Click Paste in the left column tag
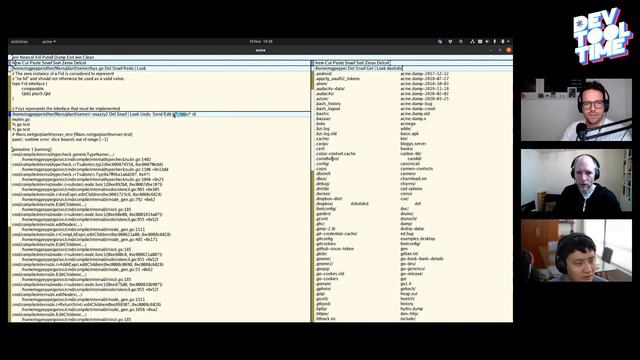The height and width of the screenshot is (360, 640). (36, 63)
